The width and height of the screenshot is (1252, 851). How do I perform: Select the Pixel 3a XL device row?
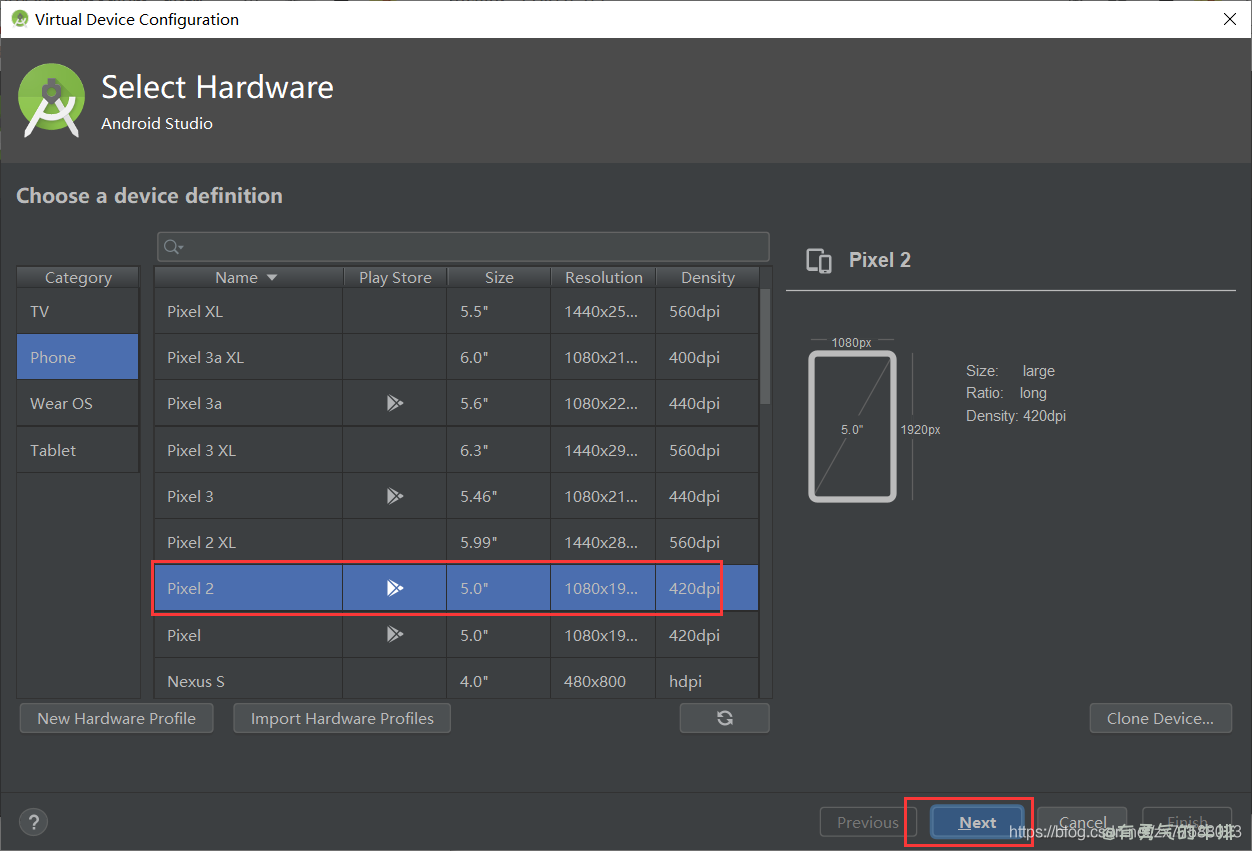(456, 357)
